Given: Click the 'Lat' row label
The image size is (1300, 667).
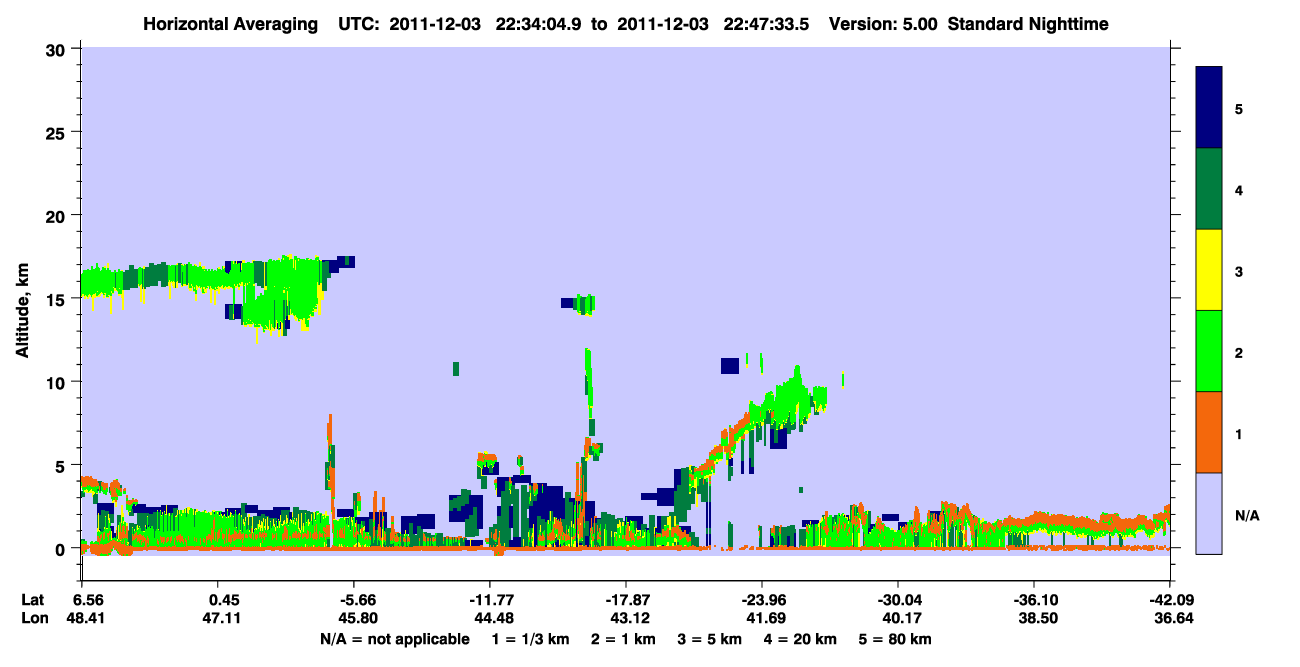Looking at the screenshot, I should [x=33, y=600].
